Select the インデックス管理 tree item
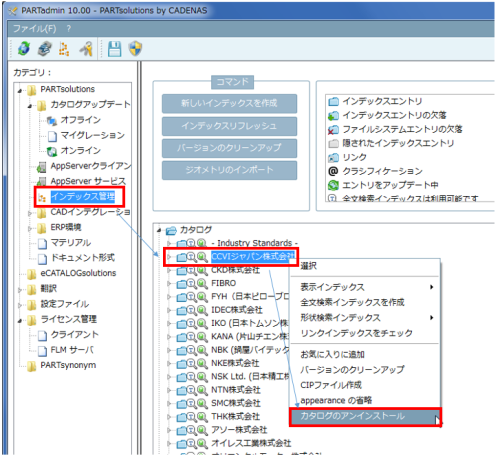The image size is (500, 456). 83,197
